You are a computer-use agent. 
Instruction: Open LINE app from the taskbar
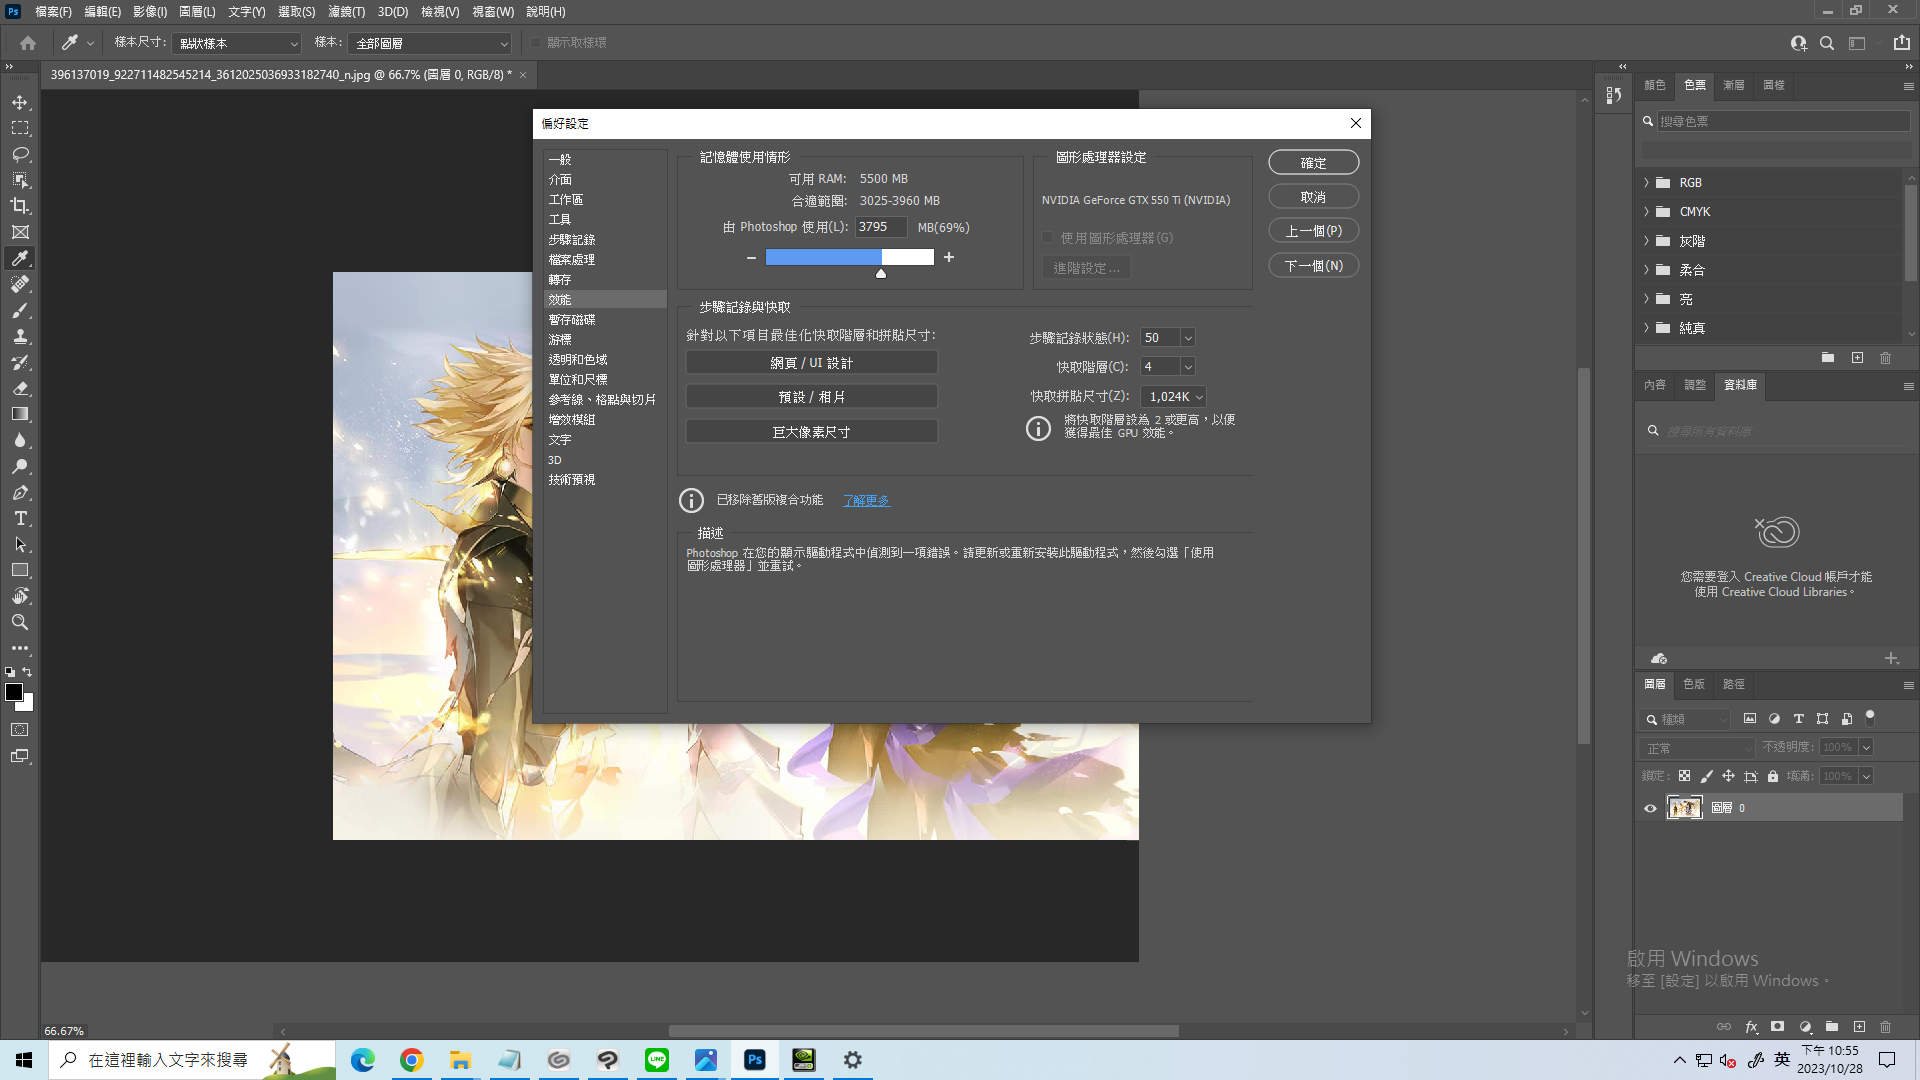657,1060
